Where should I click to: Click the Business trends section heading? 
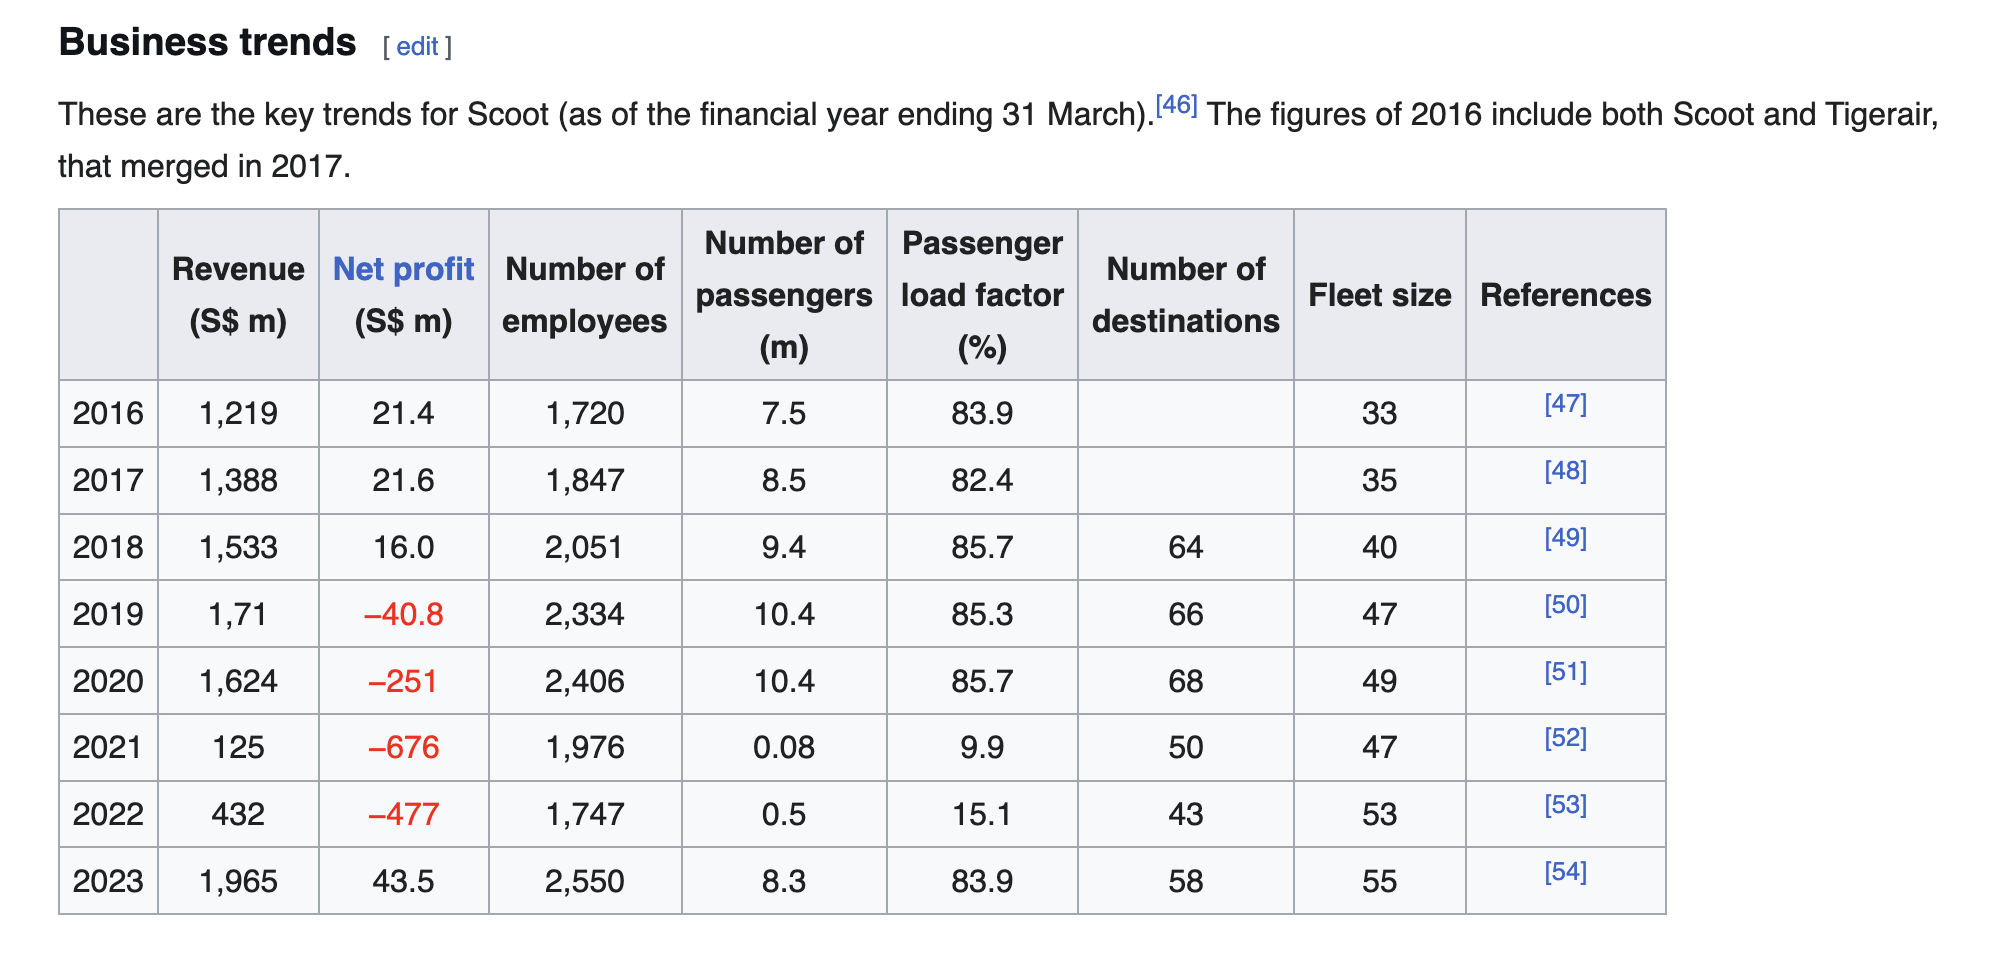click(207, 43)
